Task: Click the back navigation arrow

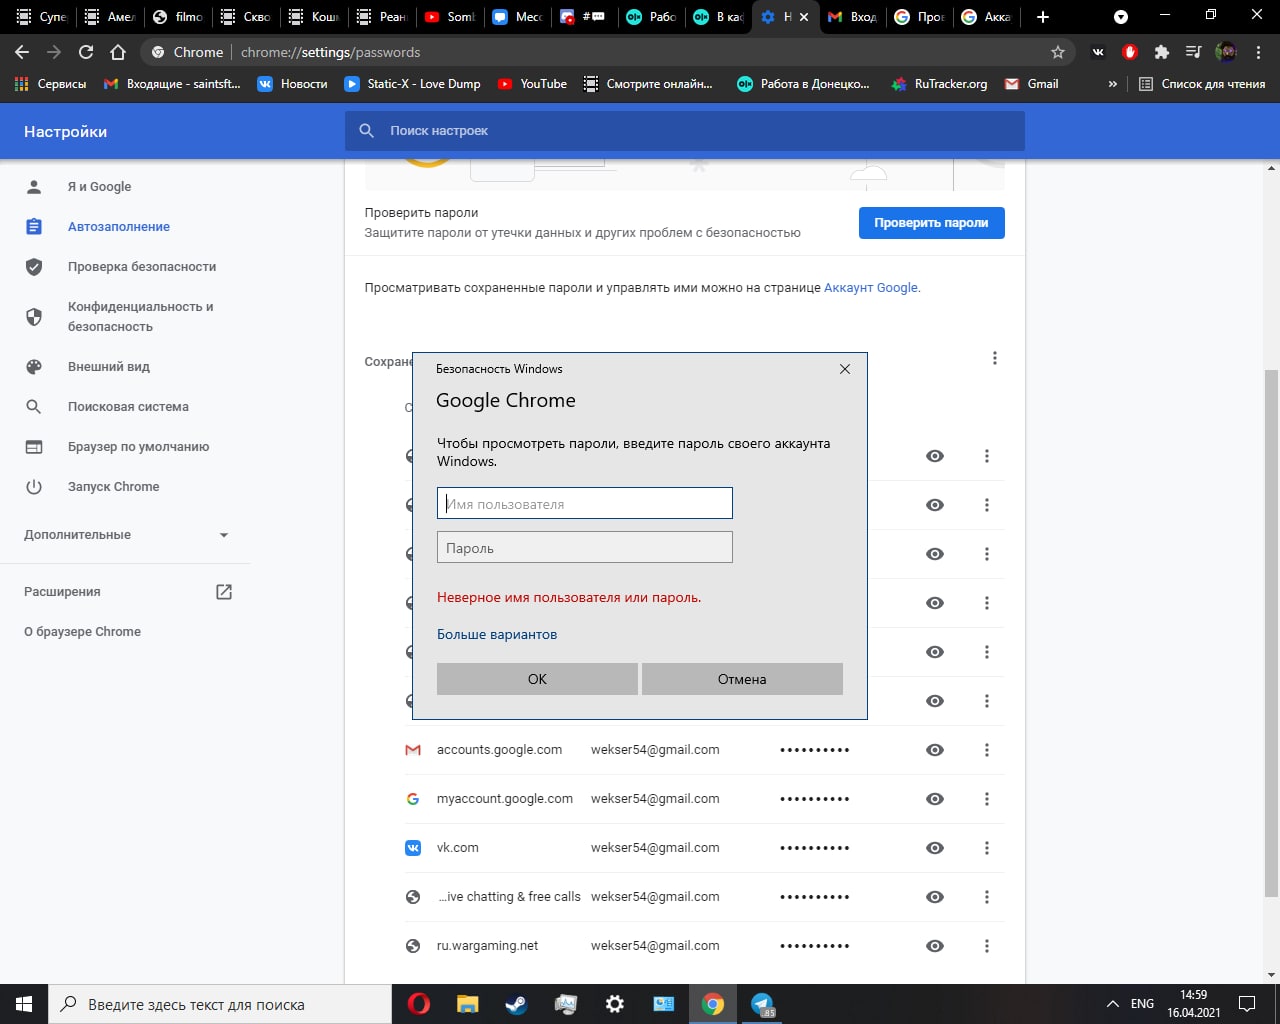Action: pos(22,52)
